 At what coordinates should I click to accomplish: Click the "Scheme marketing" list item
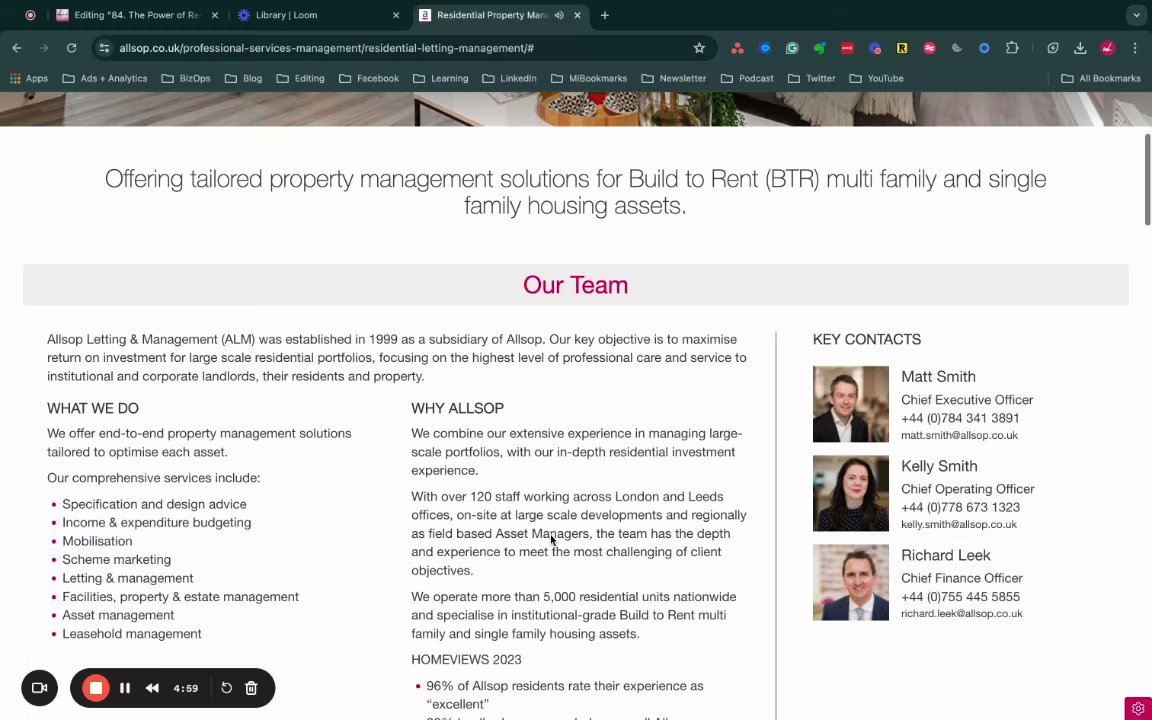[116, 559]
